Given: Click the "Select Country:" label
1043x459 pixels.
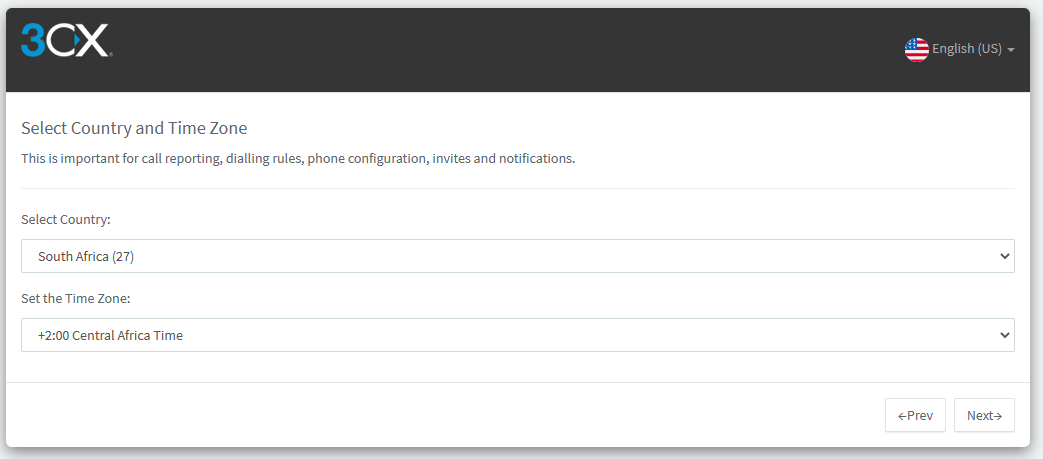Looking at the screenshot, I should click(x=66, y=220).
